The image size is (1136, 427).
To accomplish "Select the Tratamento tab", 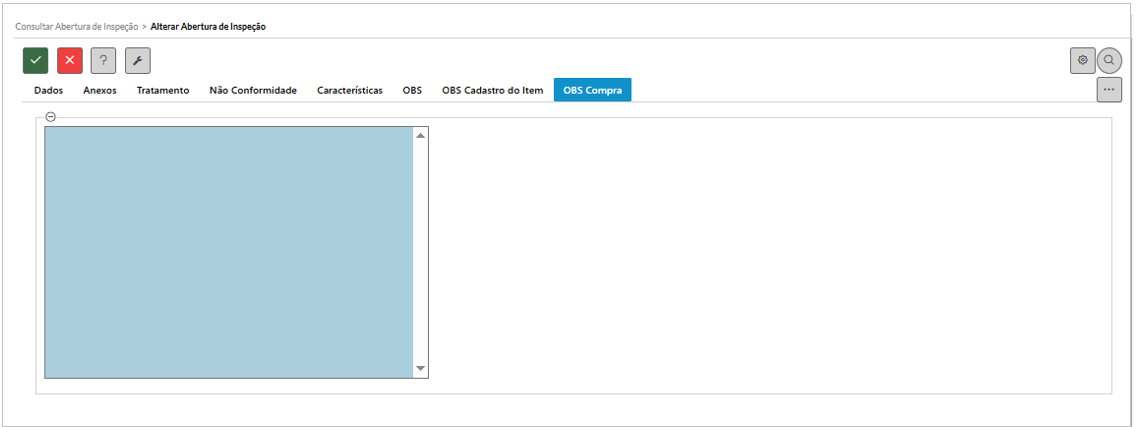I will (163, 90).
